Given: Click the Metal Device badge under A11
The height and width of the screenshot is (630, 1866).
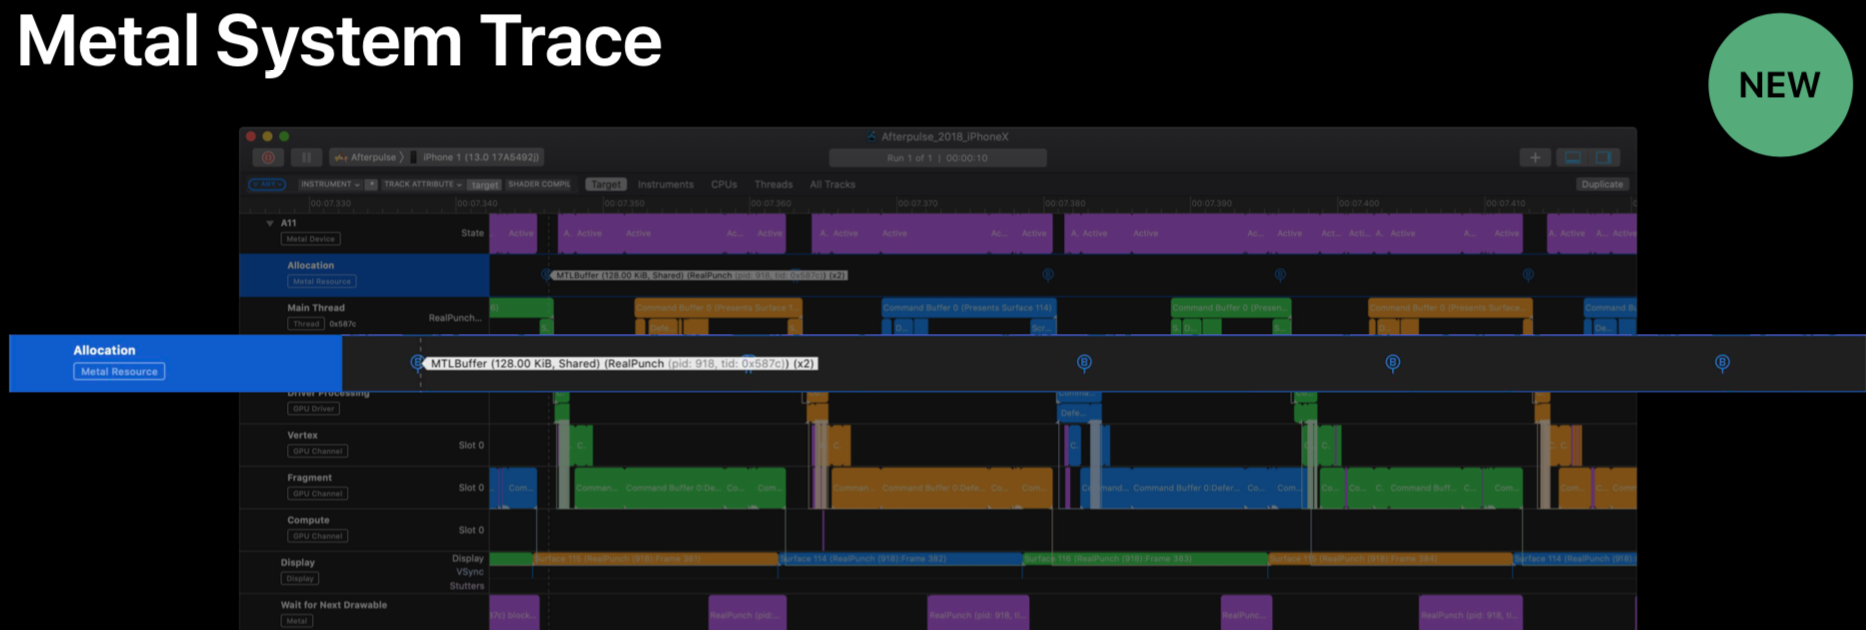Looking at the screenshot, I should (x=310, y=239).
